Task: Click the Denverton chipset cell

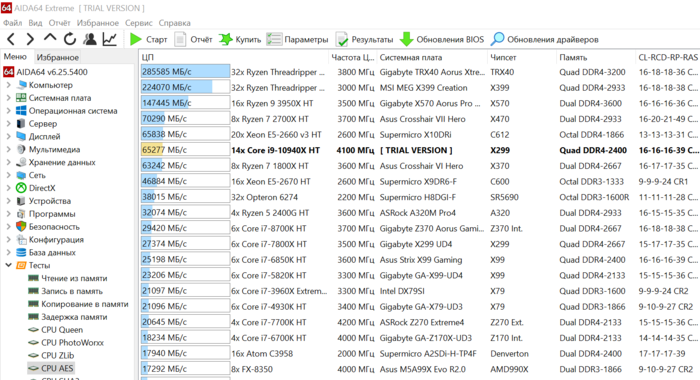Action: point(509,354)
